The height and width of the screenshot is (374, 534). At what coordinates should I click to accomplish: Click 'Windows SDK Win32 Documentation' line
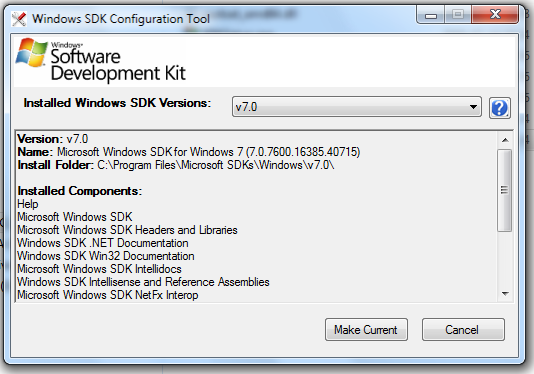pos(106,256)
